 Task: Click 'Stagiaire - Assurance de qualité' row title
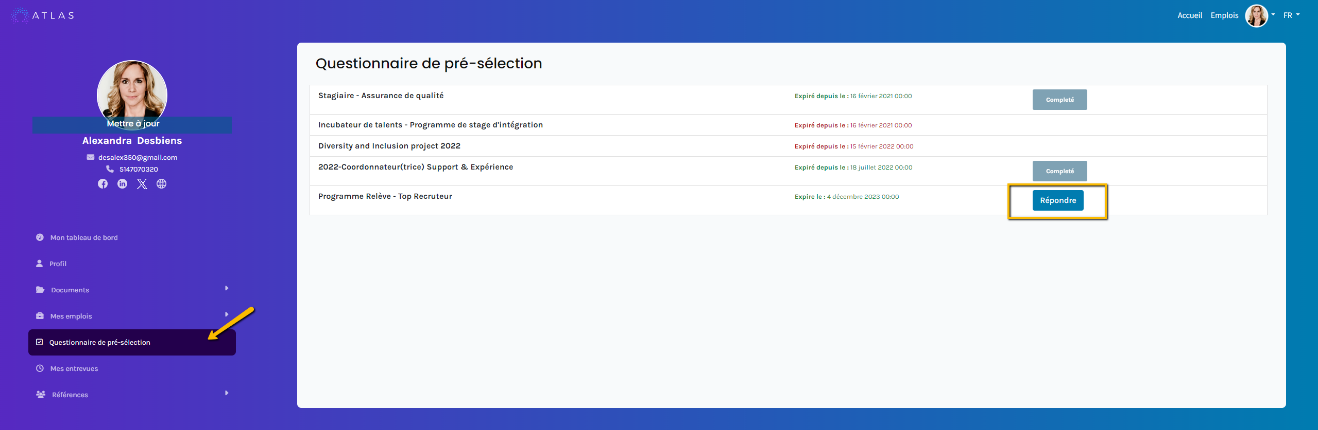tap(381, 96)
